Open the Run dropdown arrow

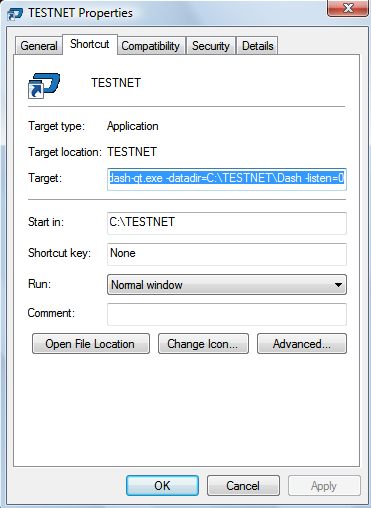(338, 285)
